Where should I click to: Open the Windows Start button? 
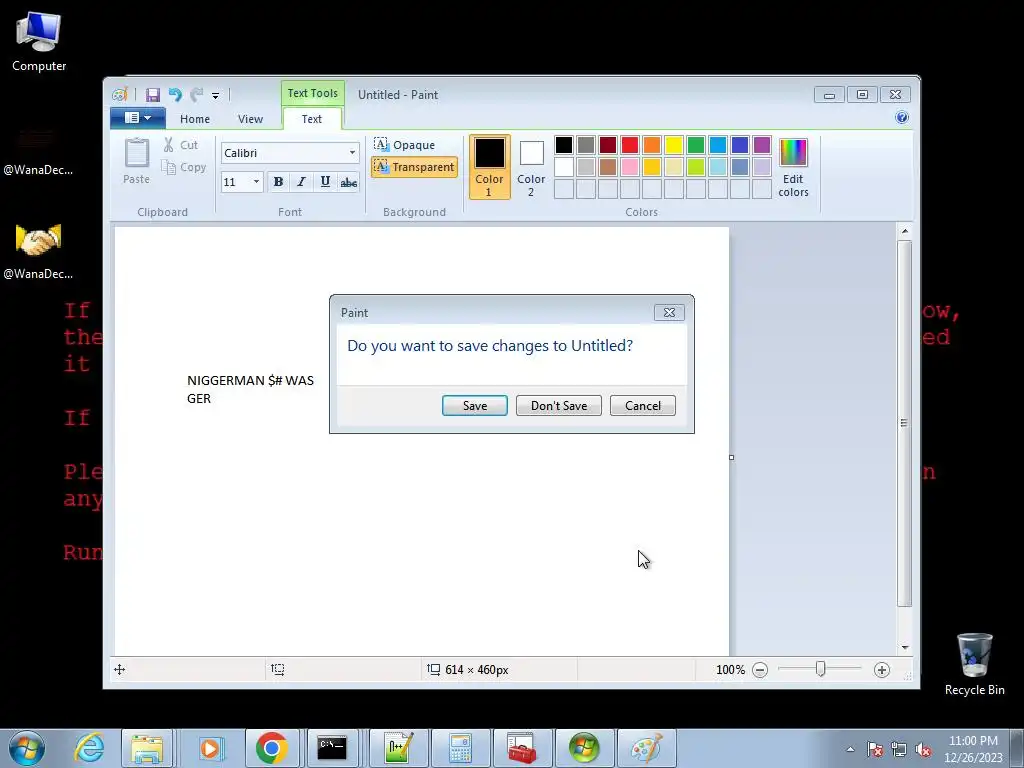27,748
